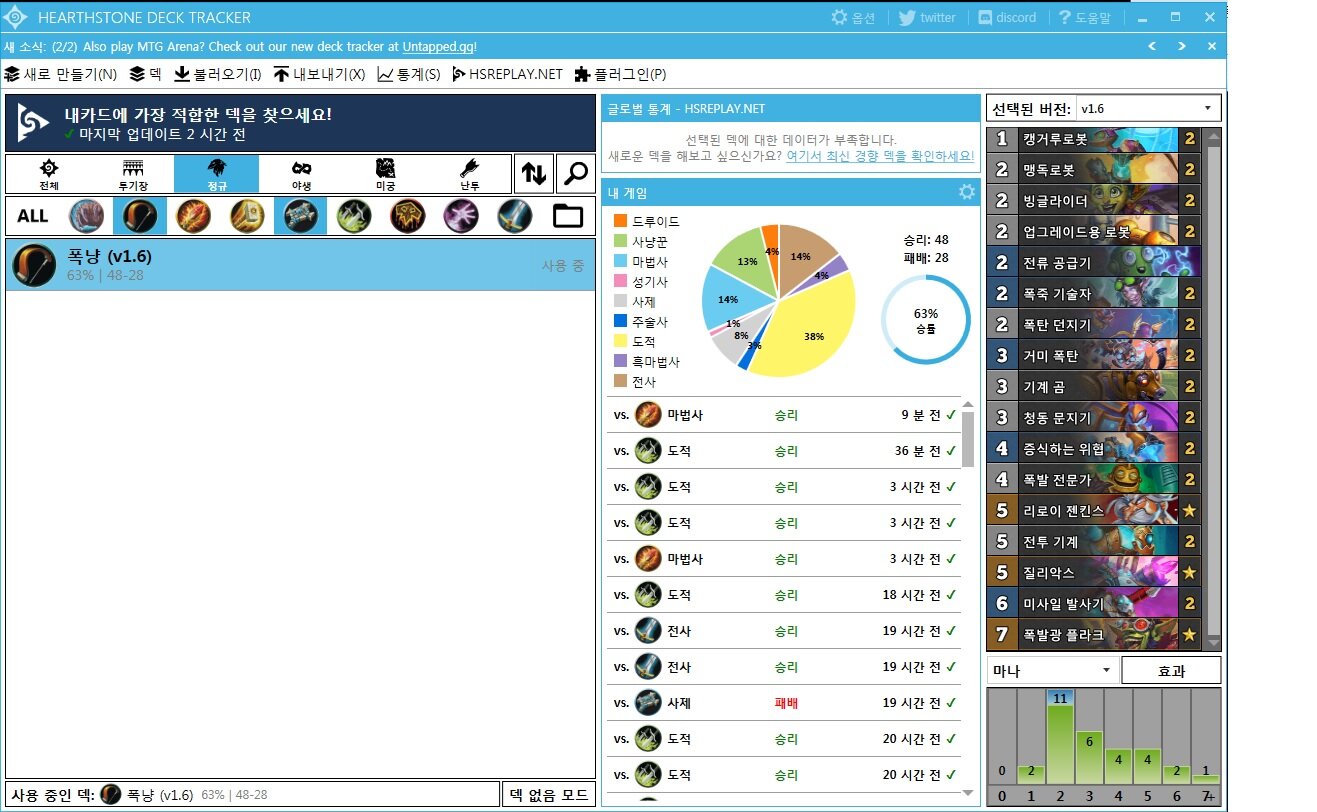Click the star on 질리악스 card
This screenshot has height=812, width=1317.
[1190, 573]
